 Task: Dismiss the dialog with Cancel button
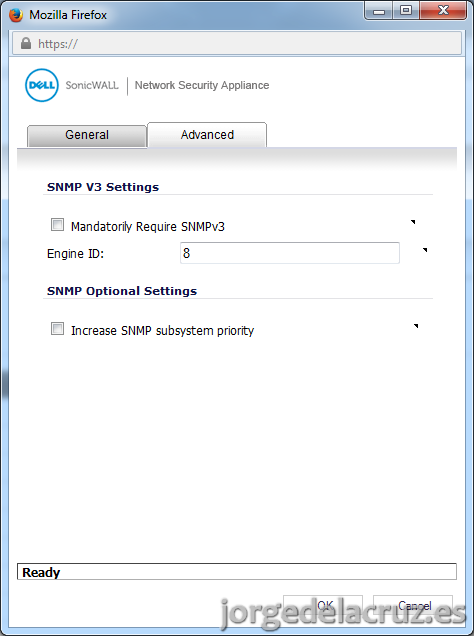[x=413, y=606]
